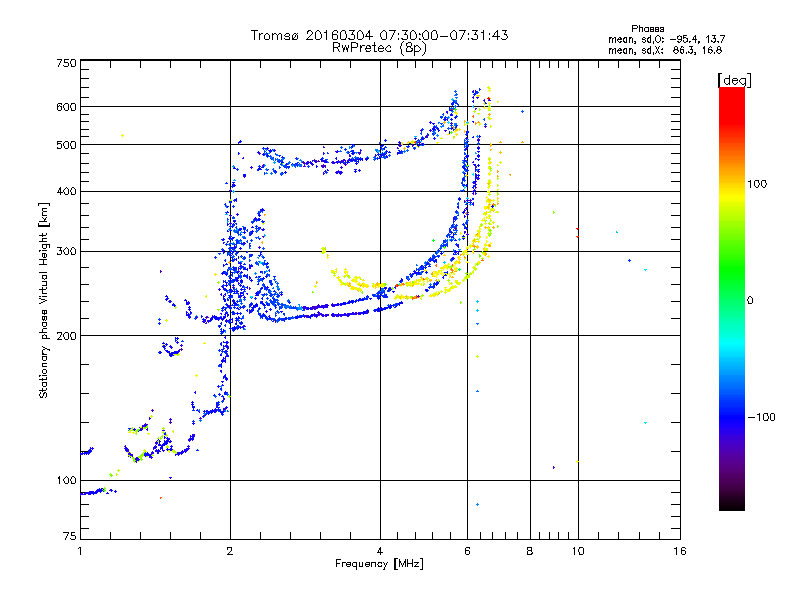Click the y-axis tick label '500'

[66, 145]
